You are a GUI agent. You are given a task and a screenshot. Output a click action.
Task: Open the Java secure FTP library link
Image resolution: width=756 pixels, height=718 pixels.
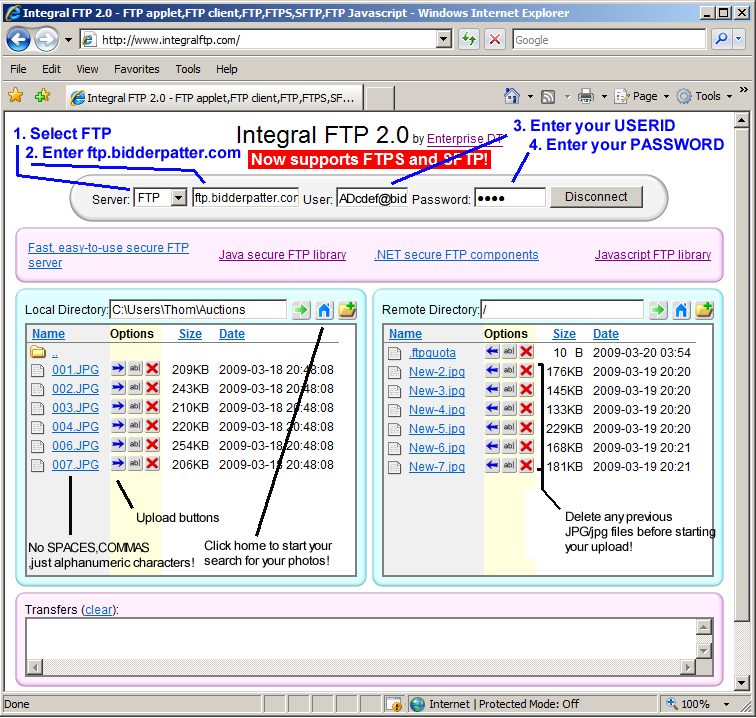pyautogui.click(x=282, y=255)
